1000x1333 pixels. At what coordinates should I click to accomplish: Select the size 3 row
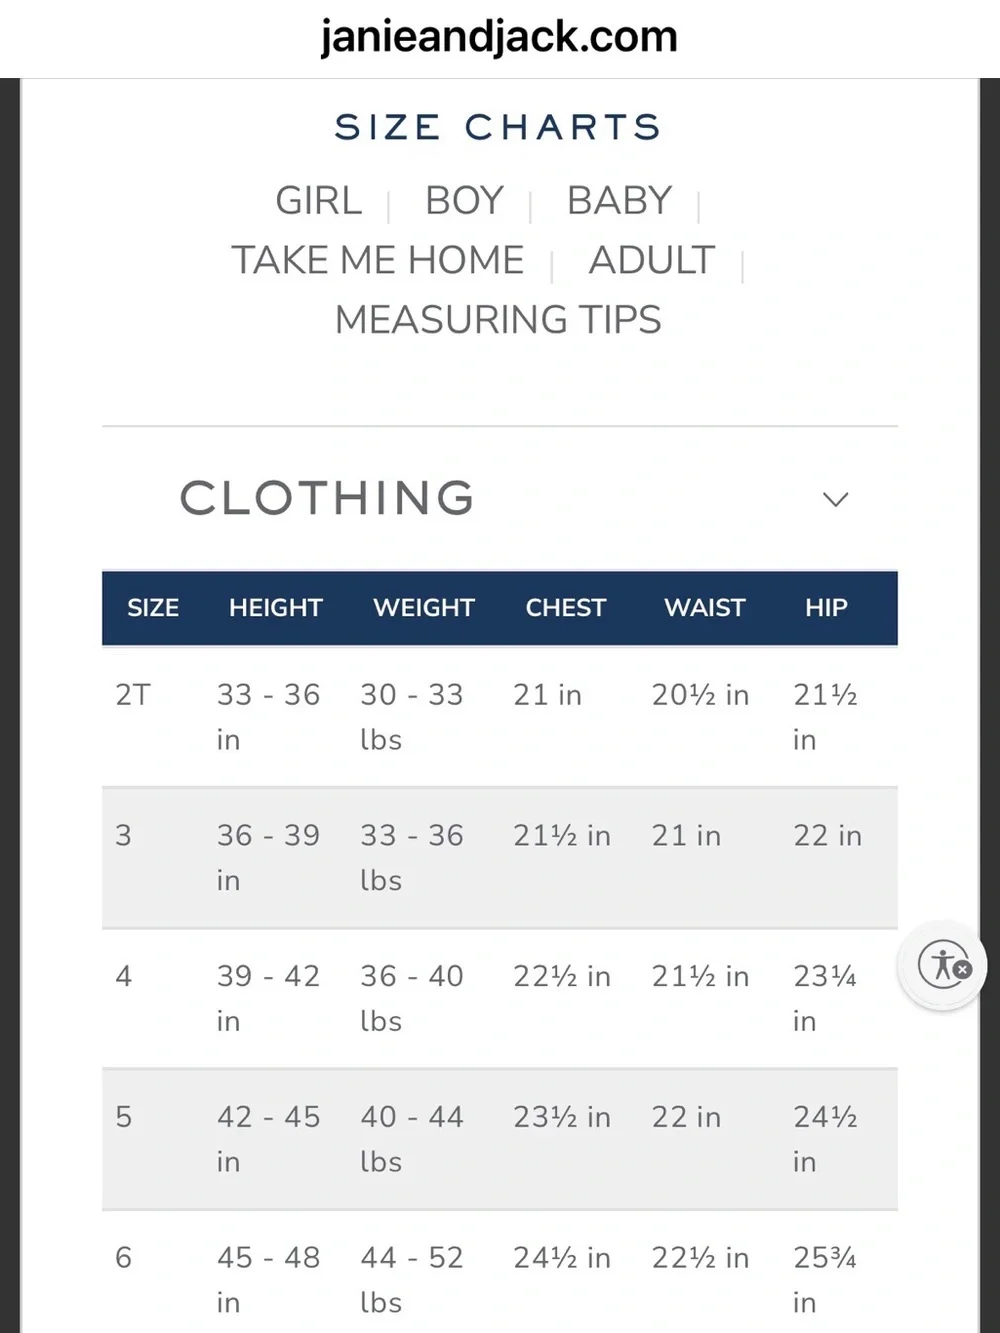[x=500, y=858]
